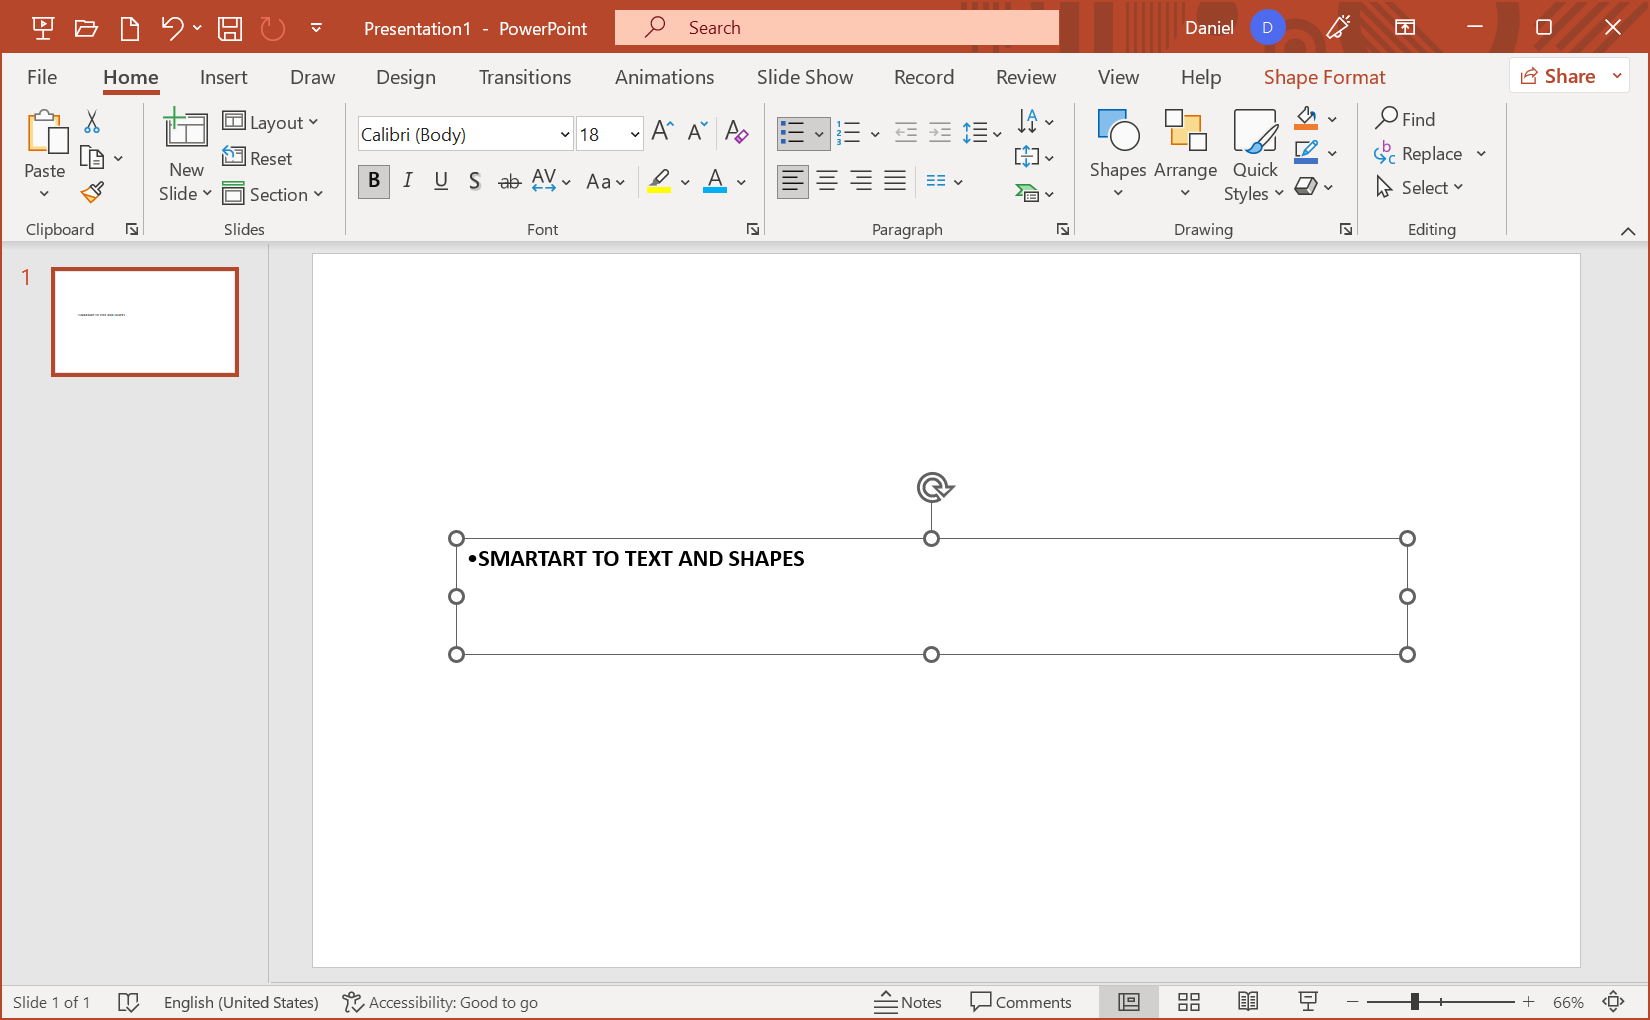1650x1020 pixels.
Task: Click the Format Painter icon
Action: click(92, 191)
